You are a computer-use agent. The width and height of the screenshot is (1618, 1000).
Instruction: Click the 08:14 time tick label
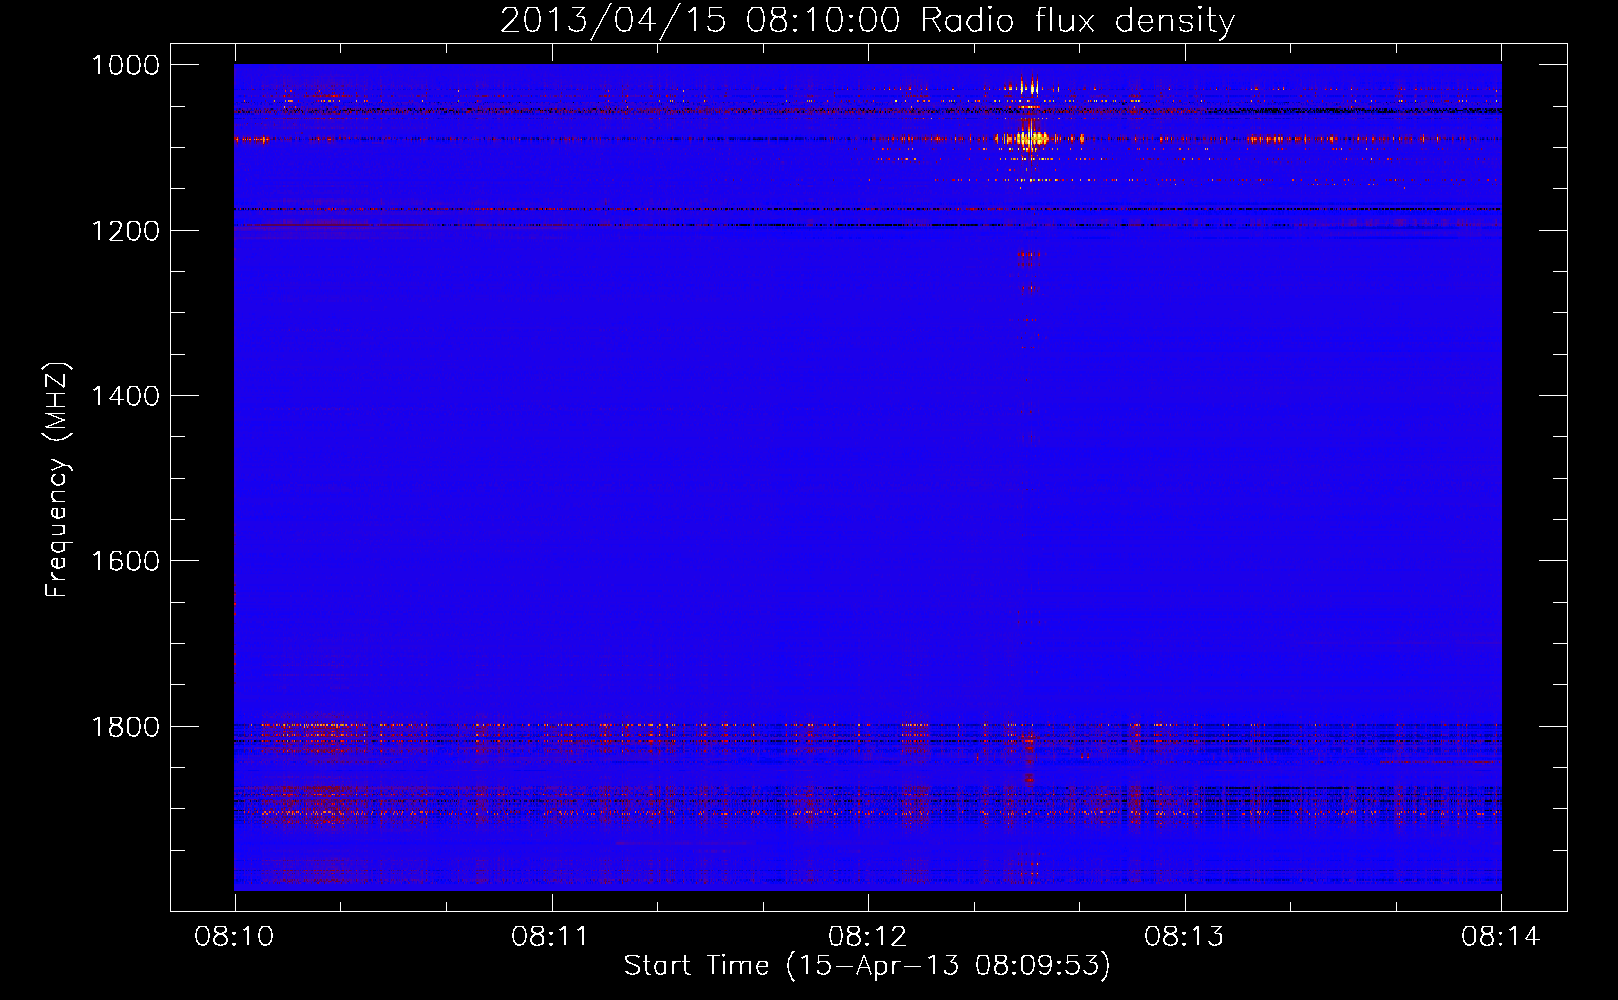tap(1501, 937)
